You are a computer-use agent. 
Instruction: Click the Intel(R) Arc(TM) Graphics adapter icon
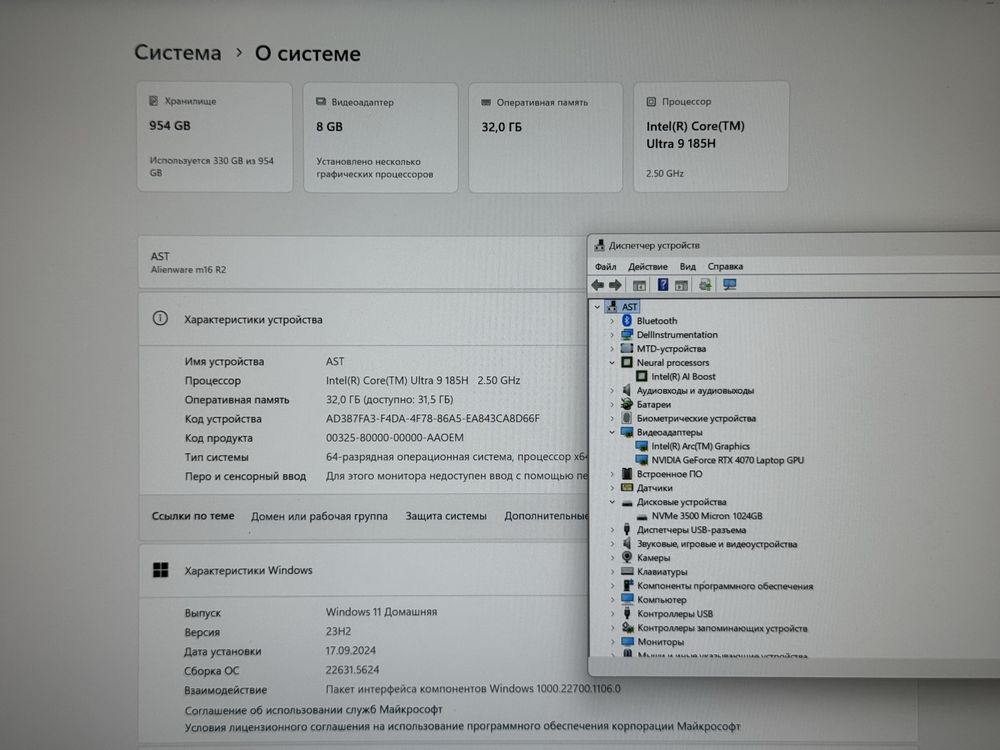coord(642,446)
